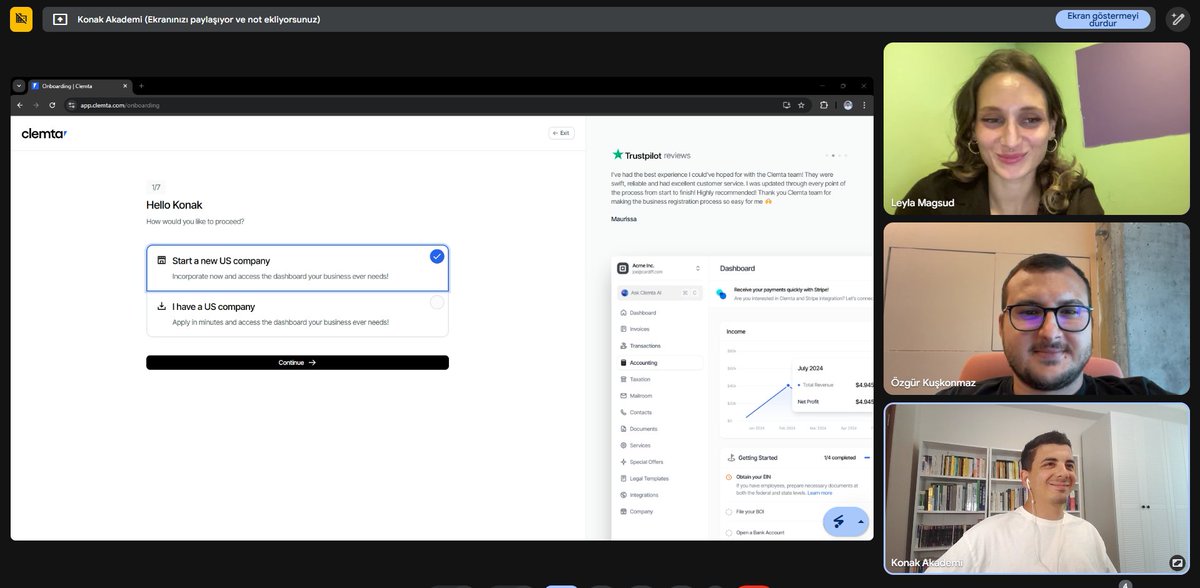Reload the Clemta onboarding page
1200x588 pixels.
tap(52, 105)
